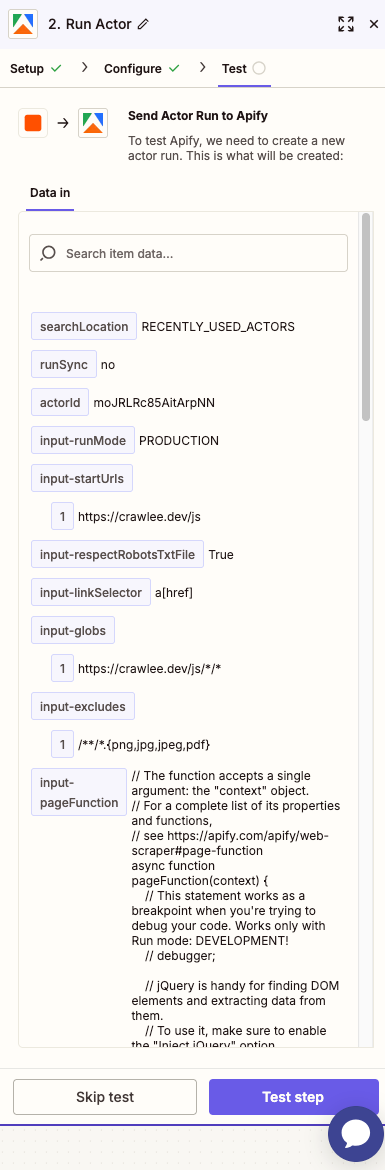Select the input-pageFunction label

click(79, 792)
